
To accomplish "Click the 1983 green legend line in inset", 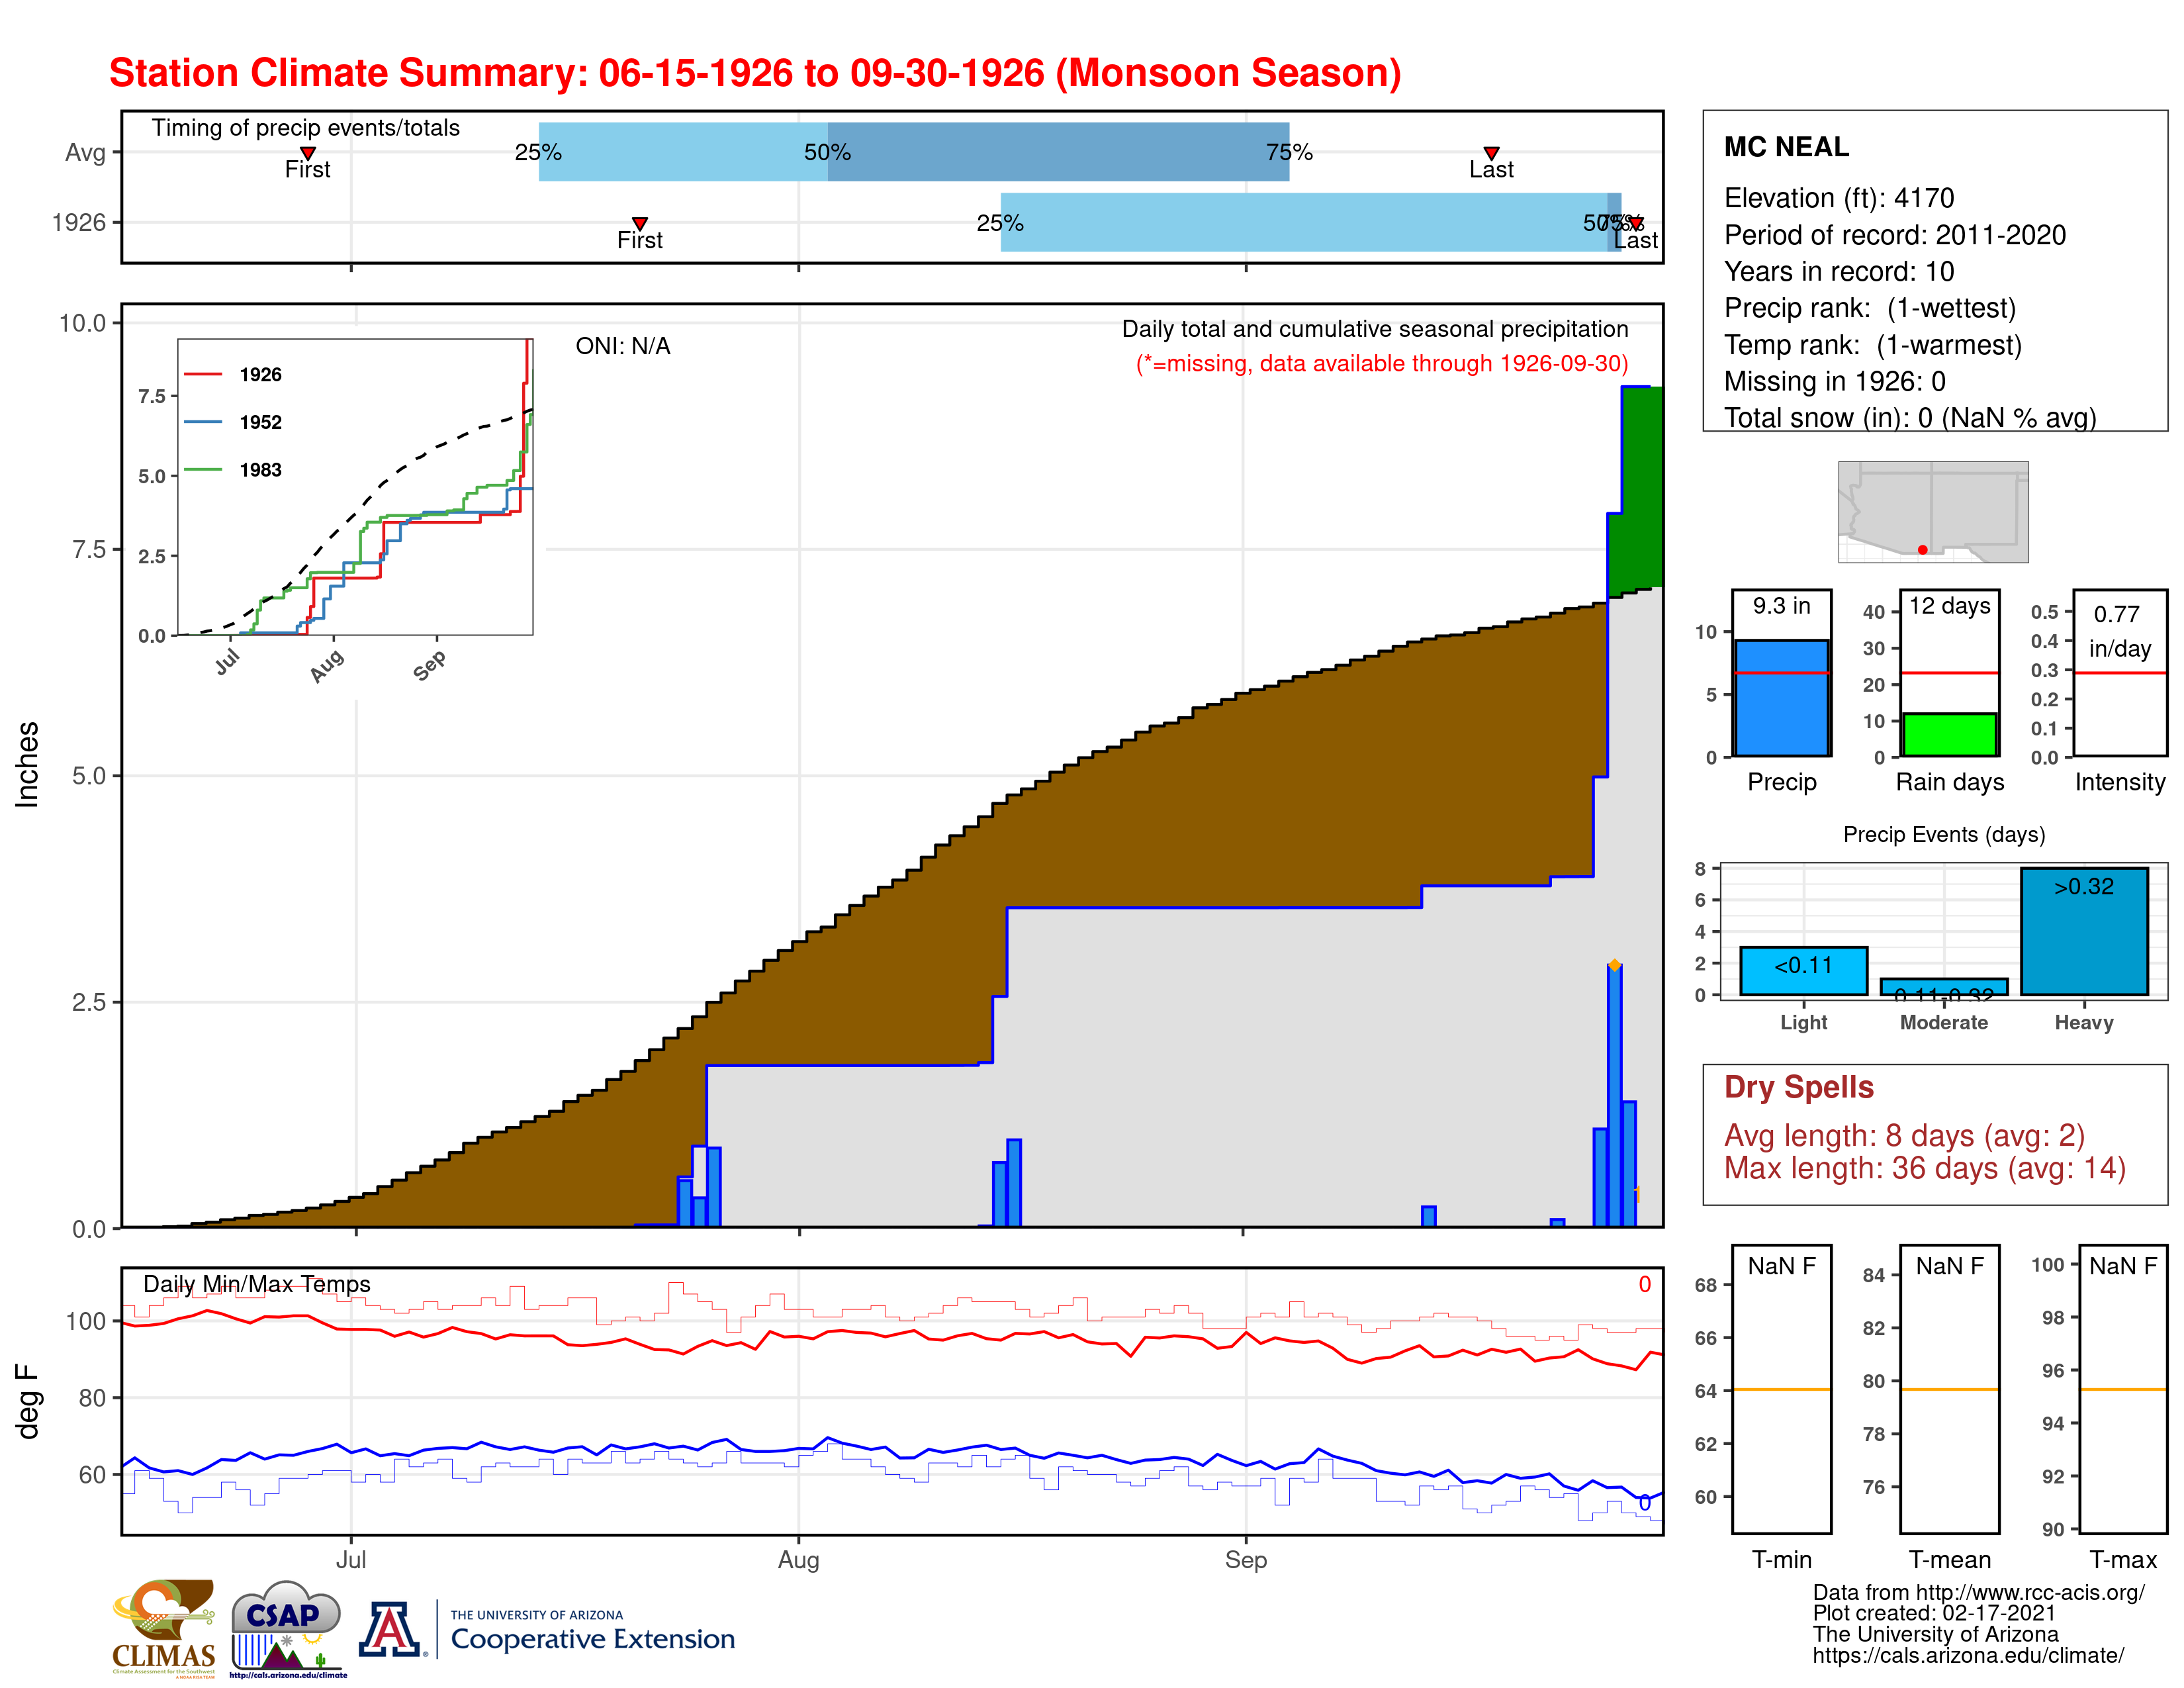I will click(203, 469).
